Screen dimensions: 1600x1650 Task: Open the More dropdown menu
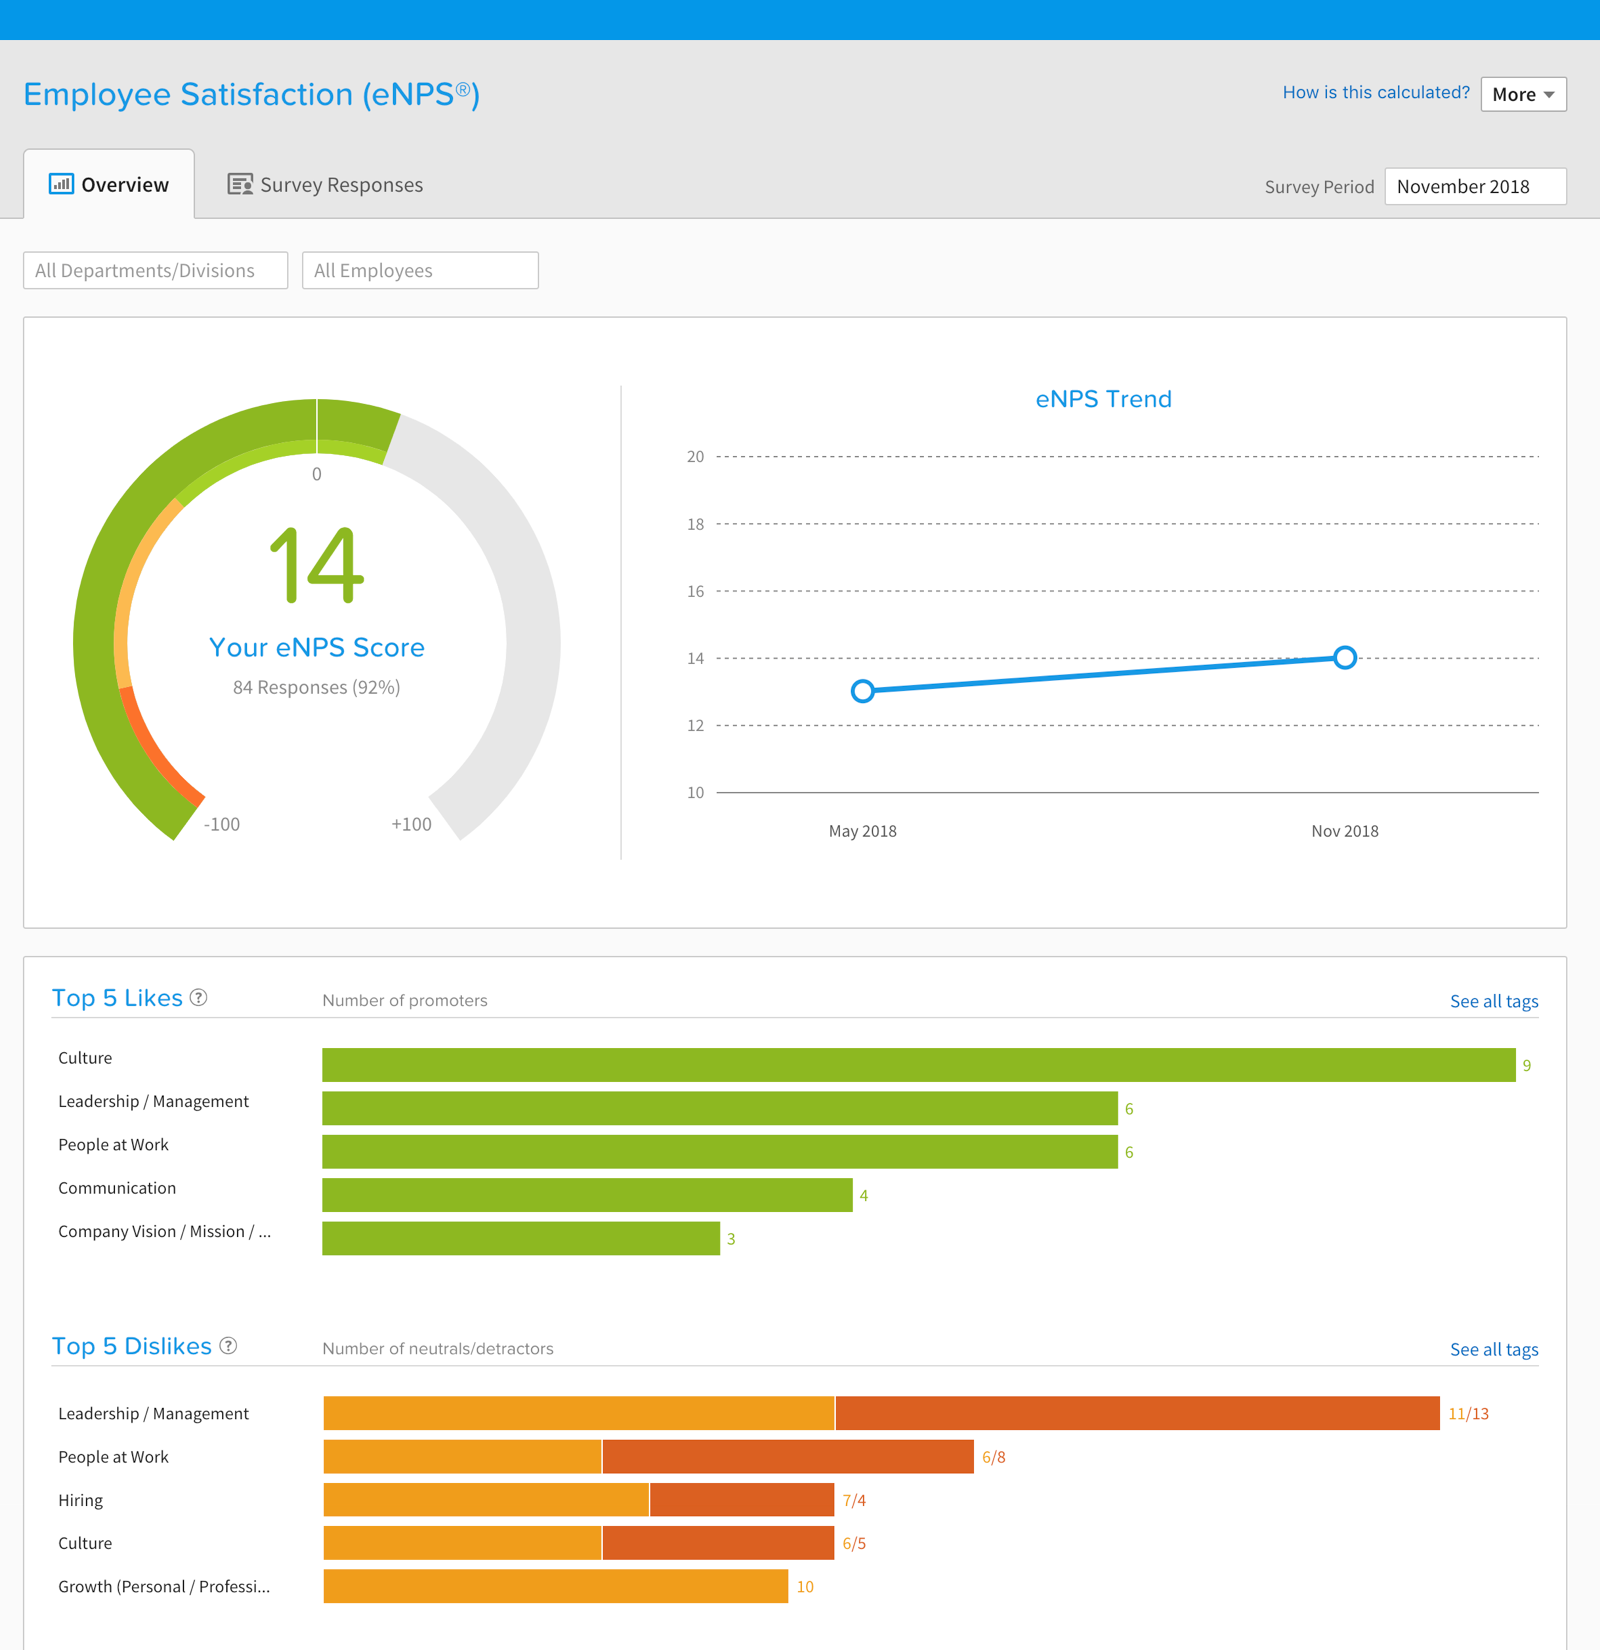pos(1523,94)
